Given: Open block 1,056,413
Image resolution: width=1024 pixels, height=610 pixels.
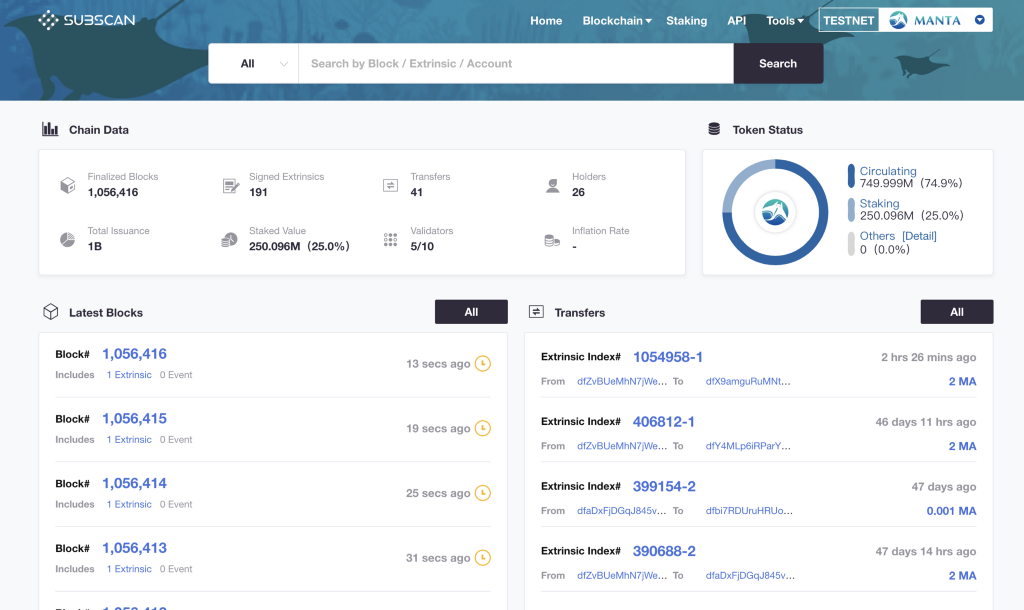Looking at the screenshot, I should pyautogui.click(x=135, y=547).
